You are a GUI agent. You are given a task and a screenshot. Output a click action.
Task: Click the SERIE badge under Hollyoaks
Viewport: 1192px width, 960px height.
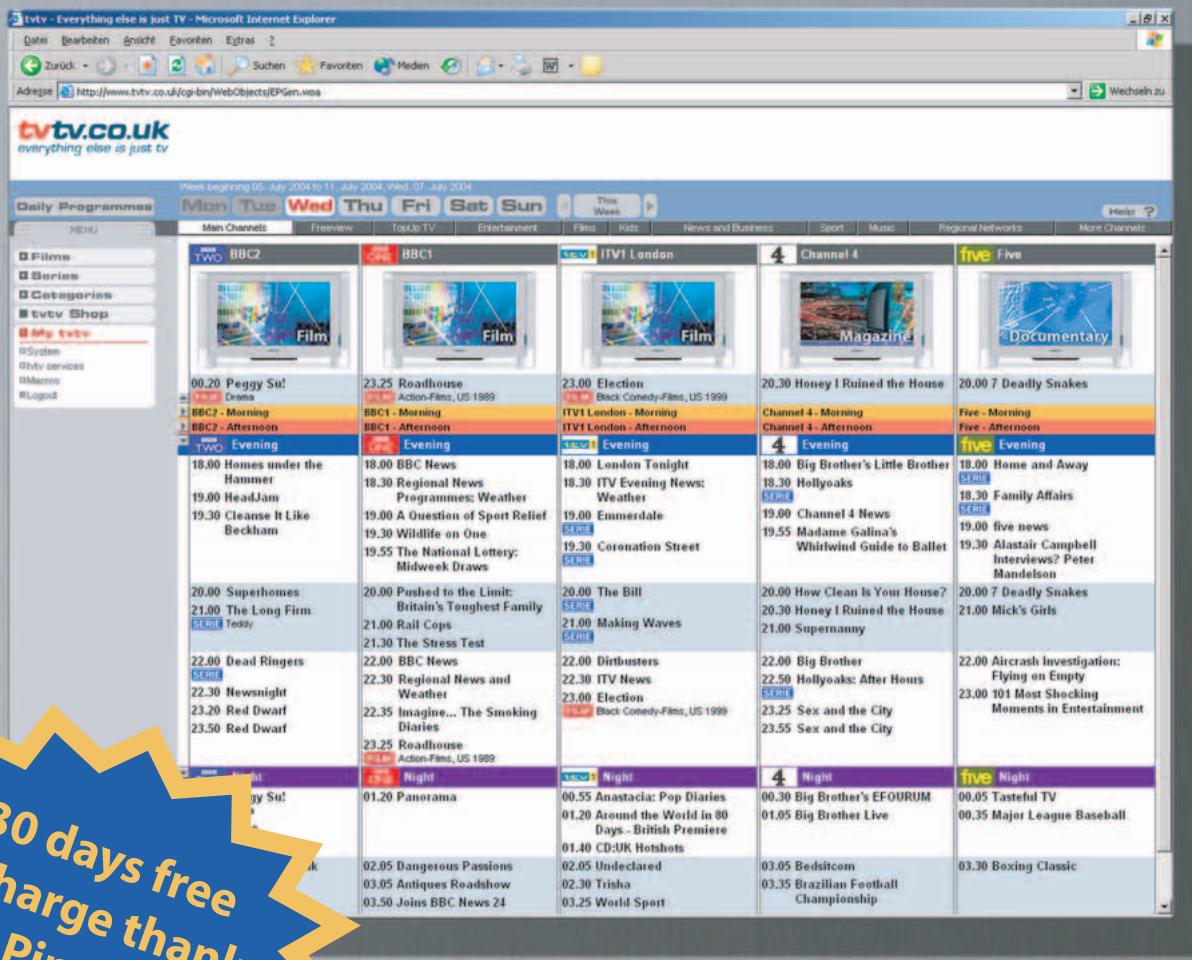(776, 496)
